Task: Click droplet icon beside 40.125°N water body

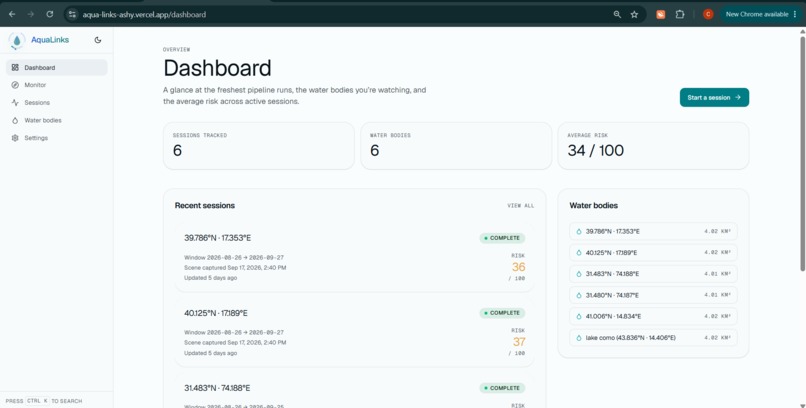Action: 579,252
